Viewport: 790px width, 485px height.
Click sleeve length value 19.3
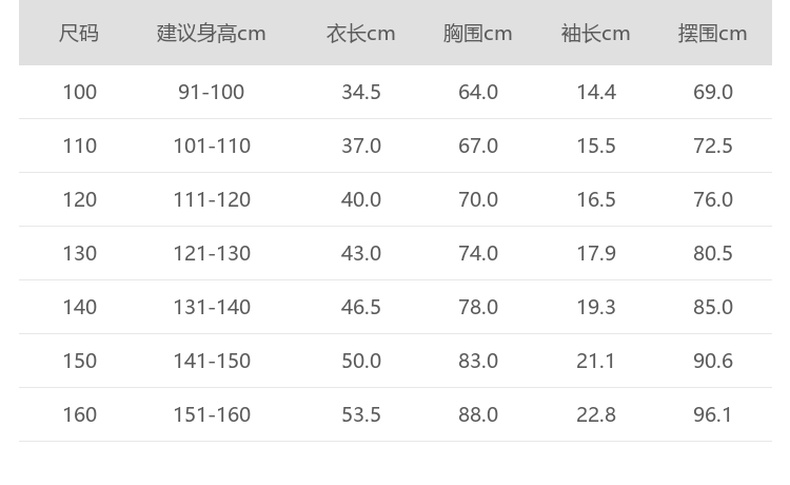pos(596,307)
